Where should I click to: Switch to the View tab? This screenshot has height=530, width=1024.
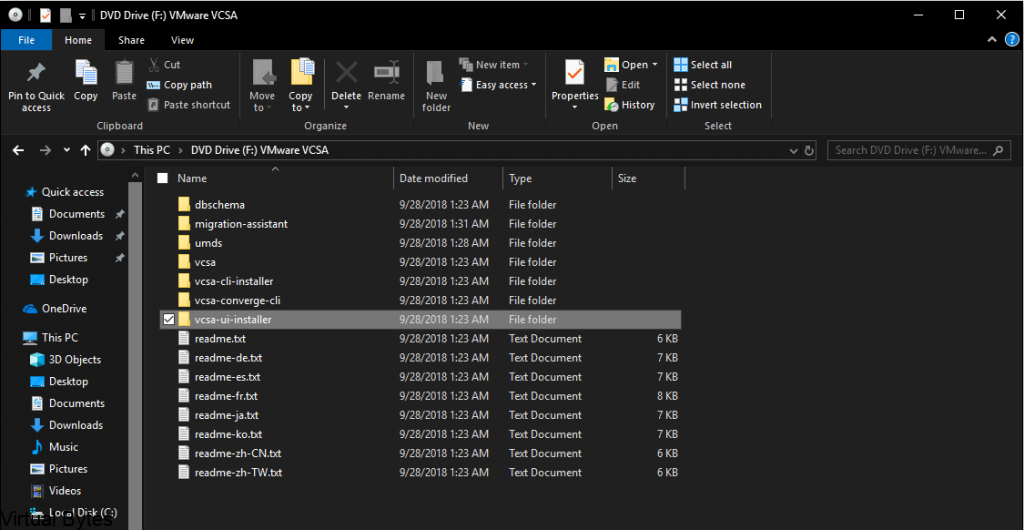pyautogui.click(x=182, y=40)
